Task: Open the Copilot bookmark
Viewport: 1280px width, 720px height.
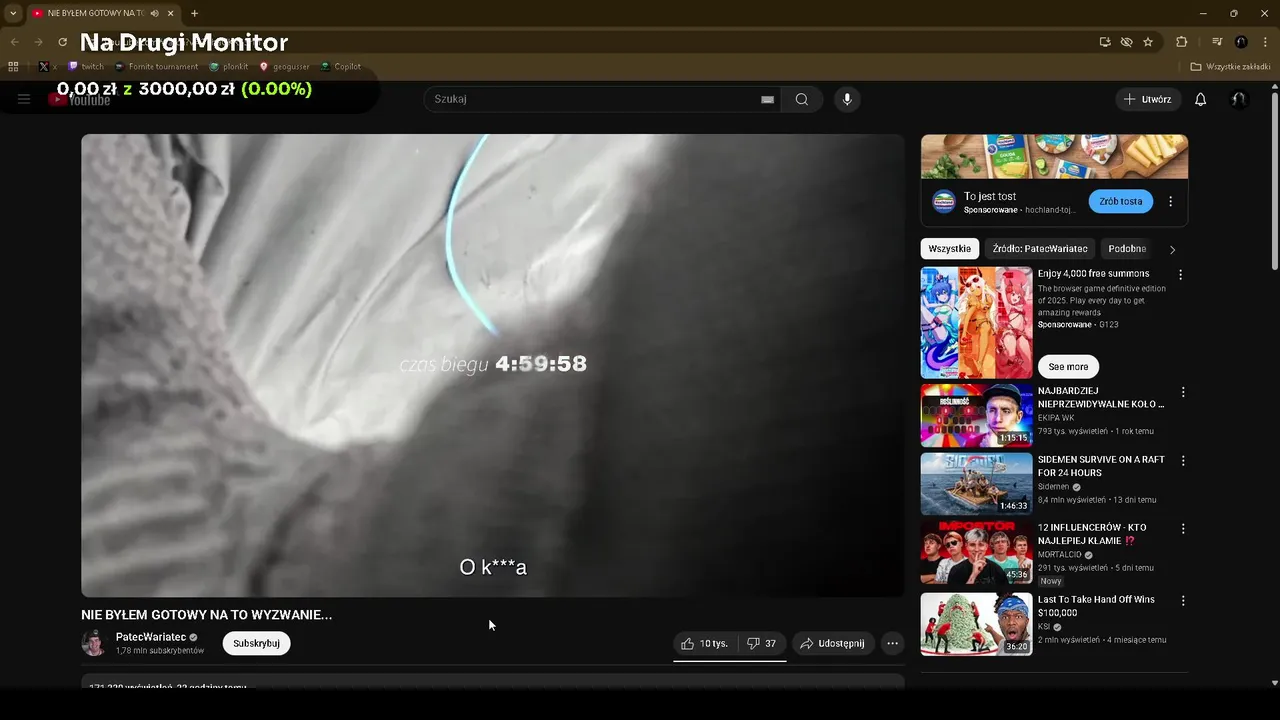Action: point(341,67)
